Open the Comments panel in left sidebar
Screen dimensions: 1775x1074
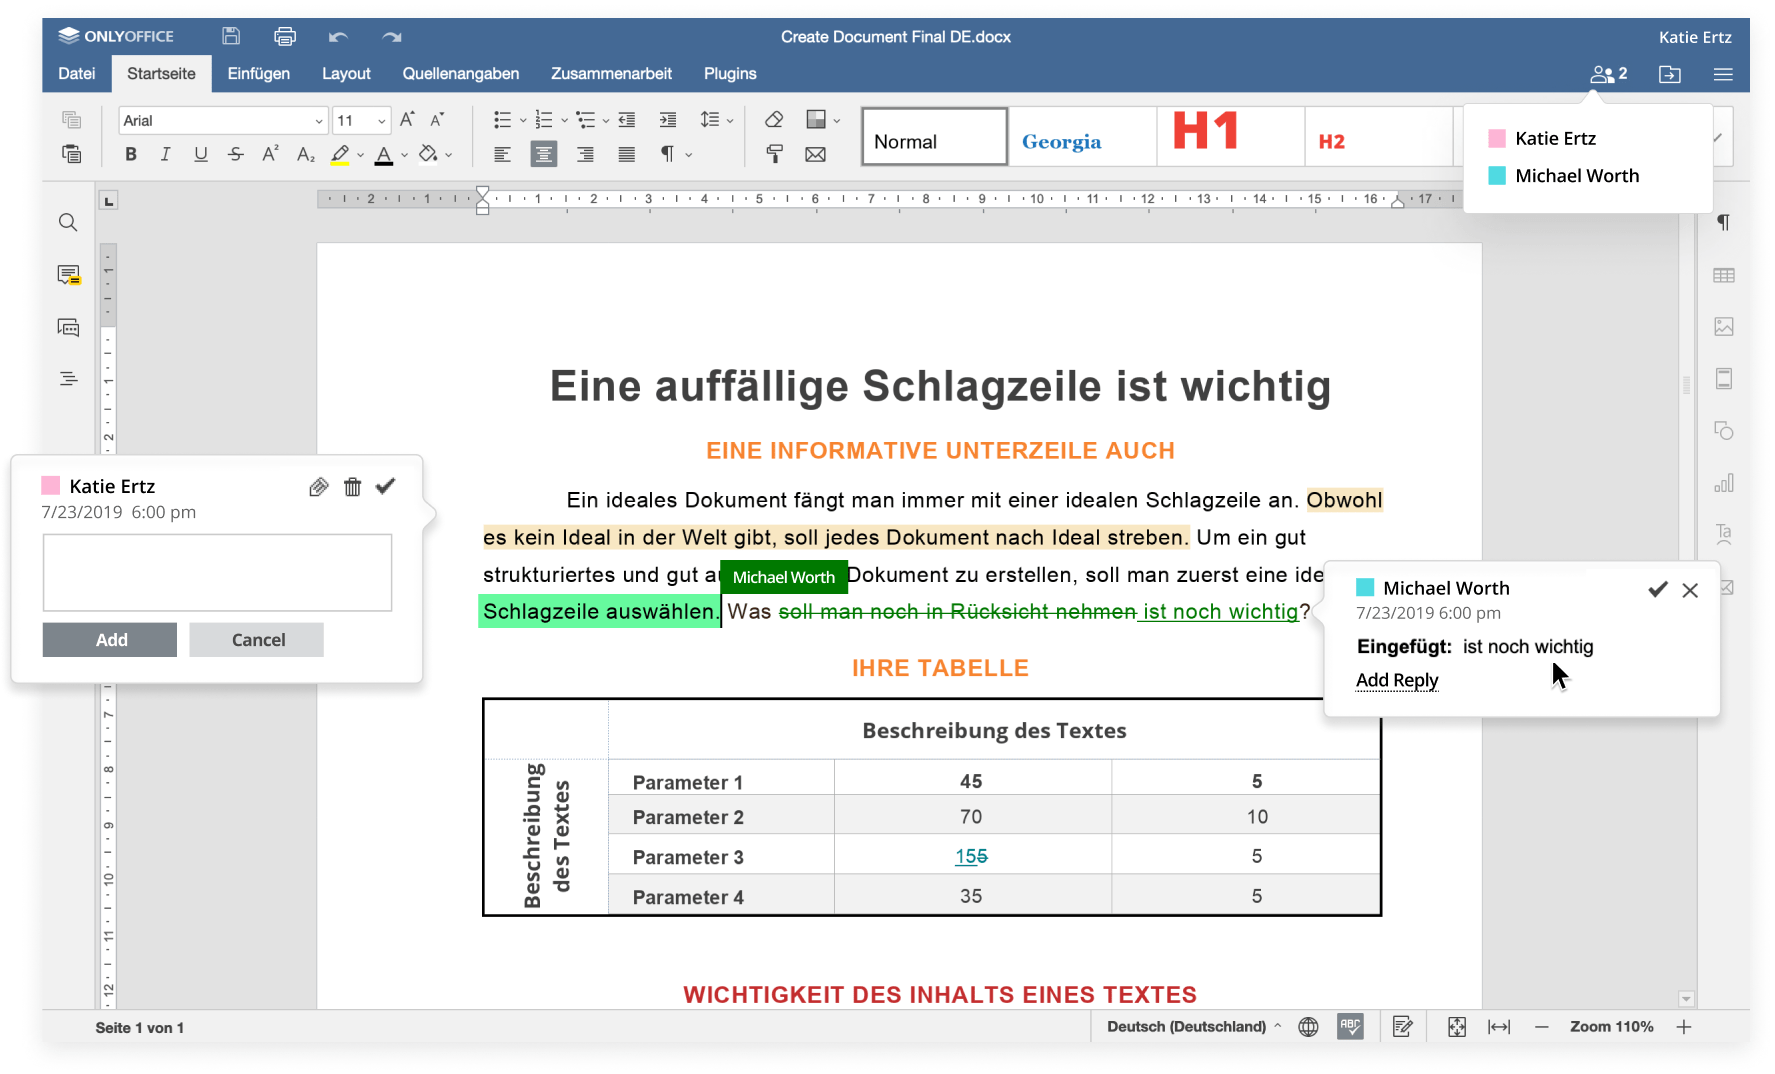[x=68, y=275]
